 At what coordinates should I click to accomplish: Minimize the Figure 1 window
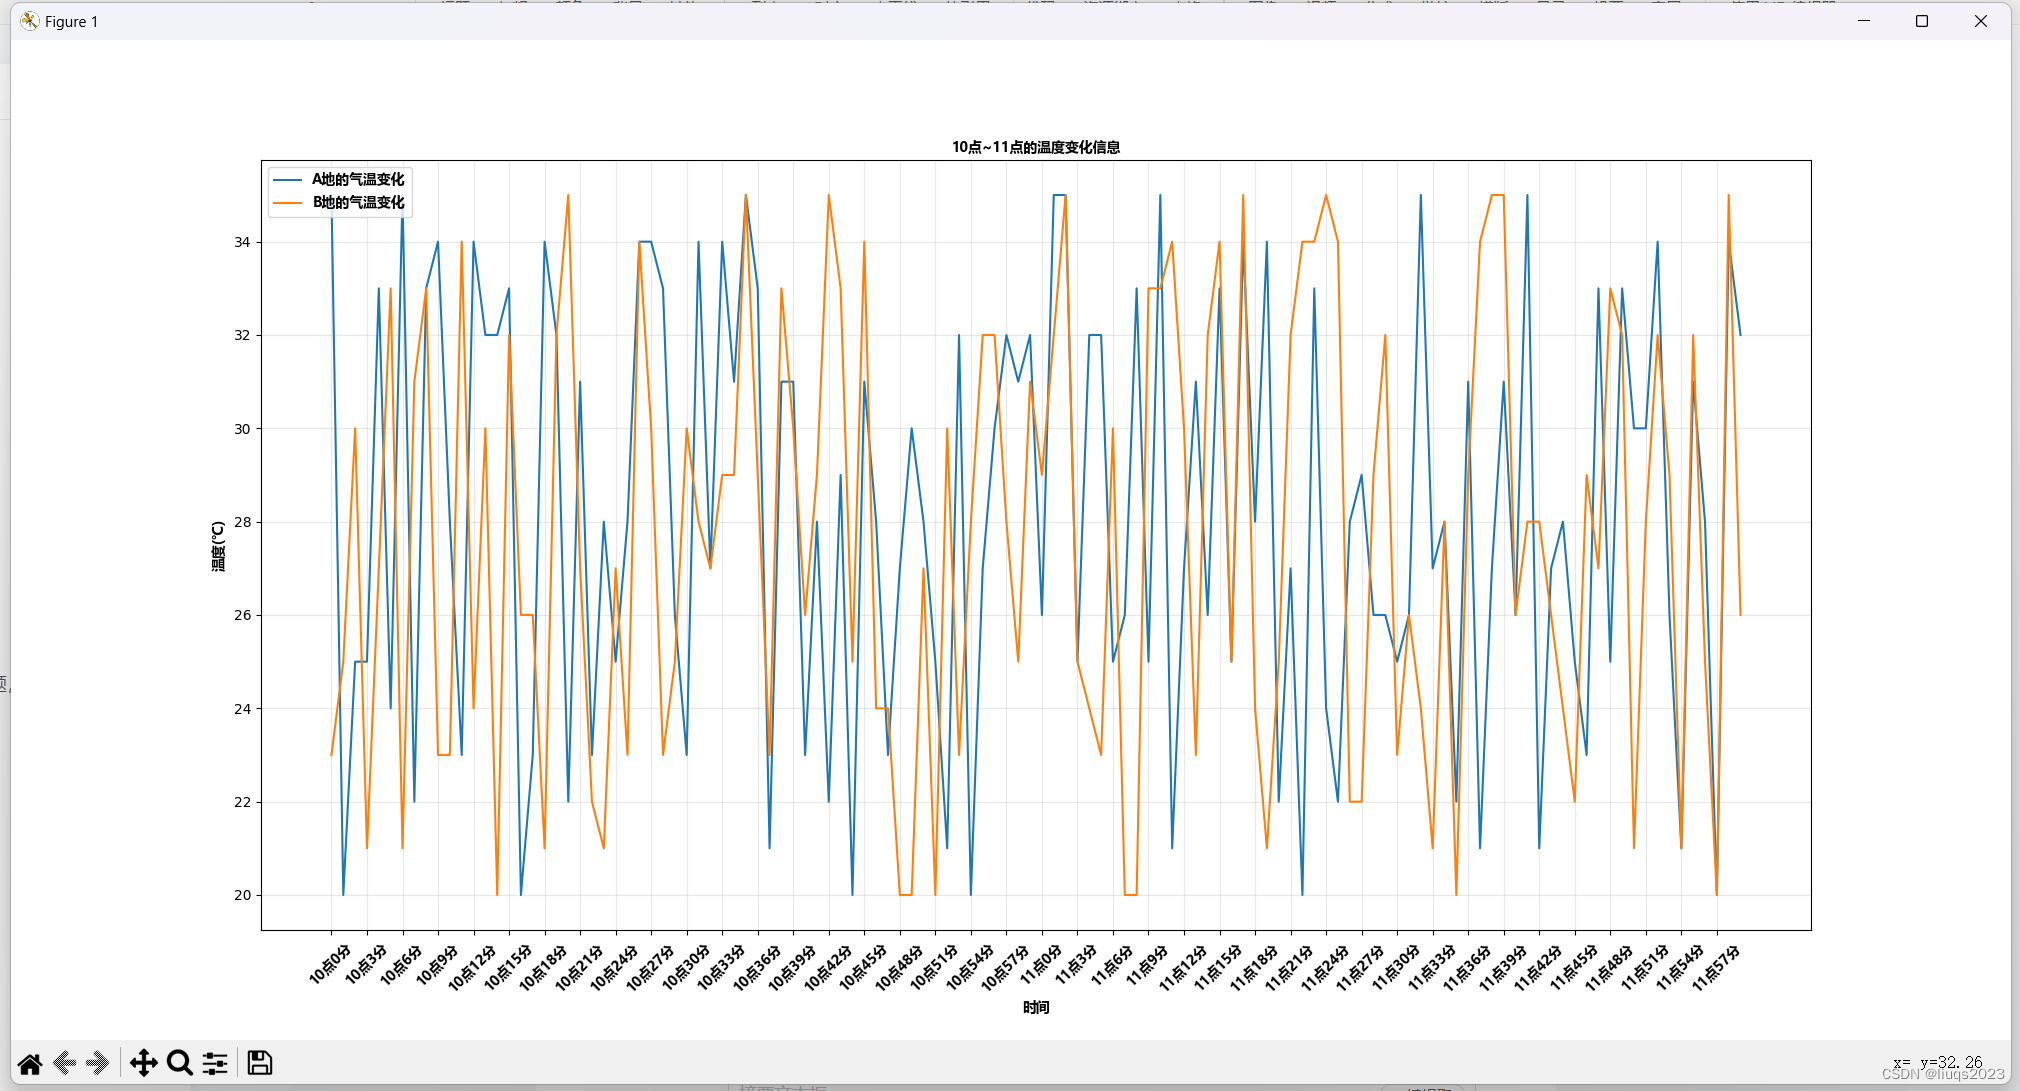(x=1864, y=21)
